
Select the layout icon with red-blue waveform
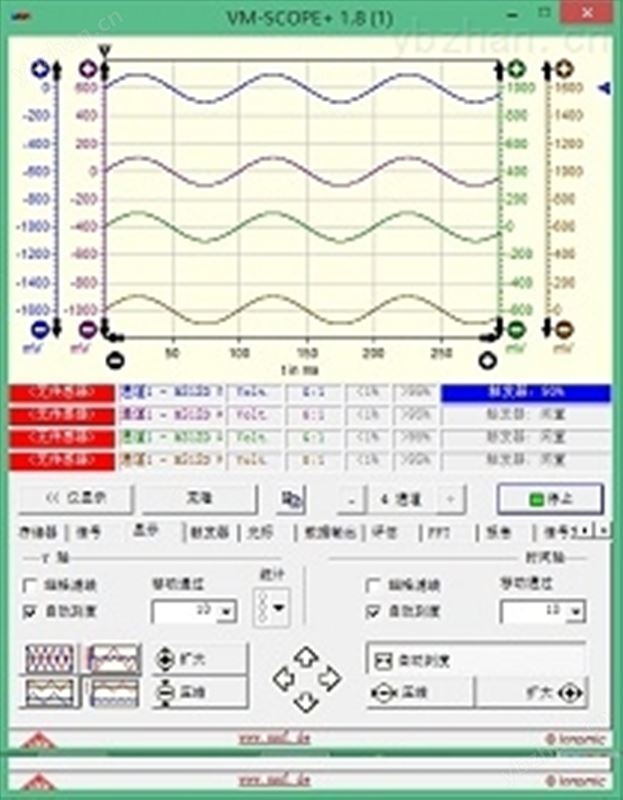113,659
